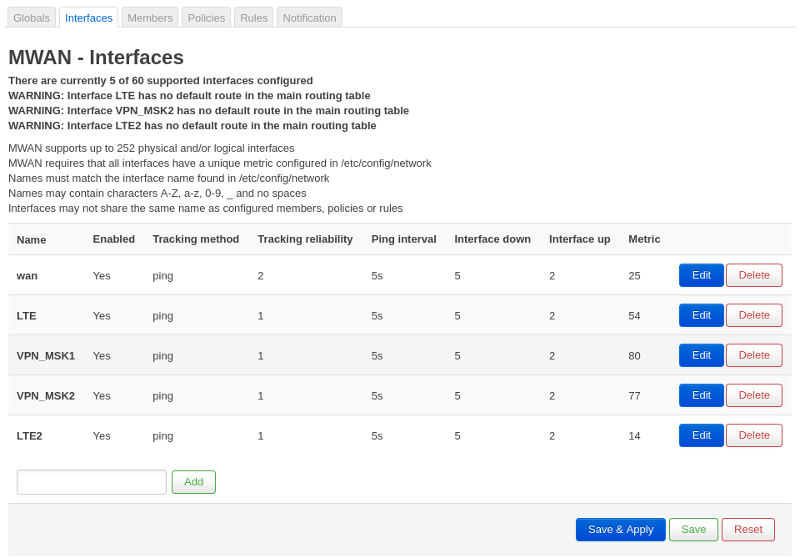The width and height of the screenshot is (800, 558).
Task: Delete the wan interface
Action: pyautogui.click(x=754, y=275)
